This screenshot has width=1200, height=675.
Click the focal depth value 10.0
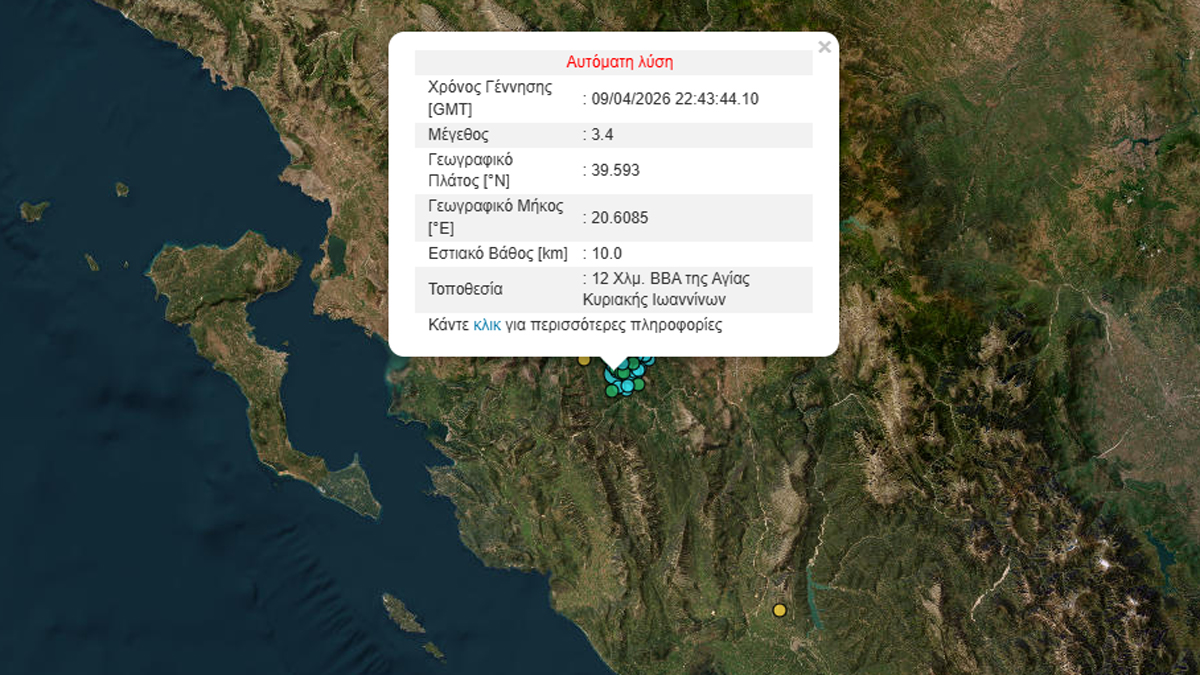[x=606, y=253]
